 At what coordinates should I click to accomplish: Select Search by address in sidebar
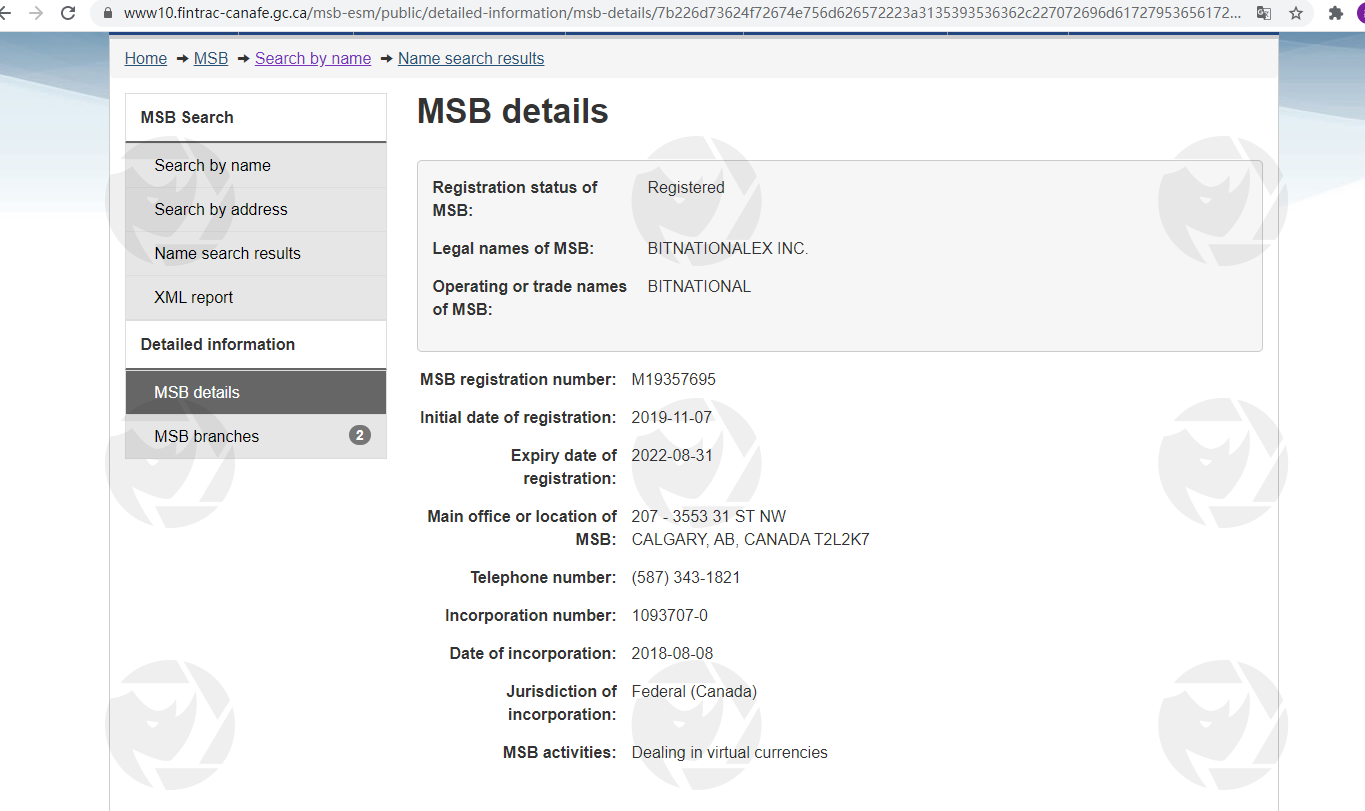(x=221, y=209)
